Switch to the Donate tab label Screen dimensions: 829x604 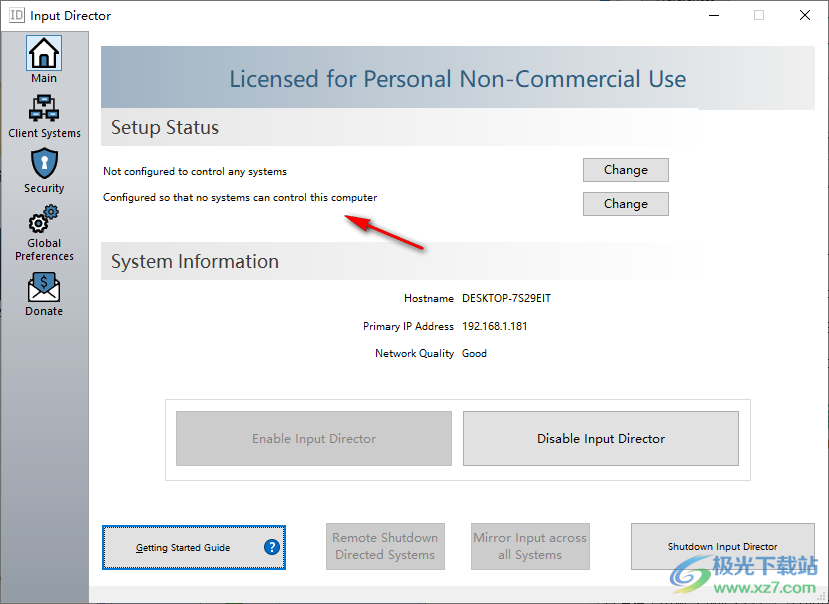coord(44,311)
